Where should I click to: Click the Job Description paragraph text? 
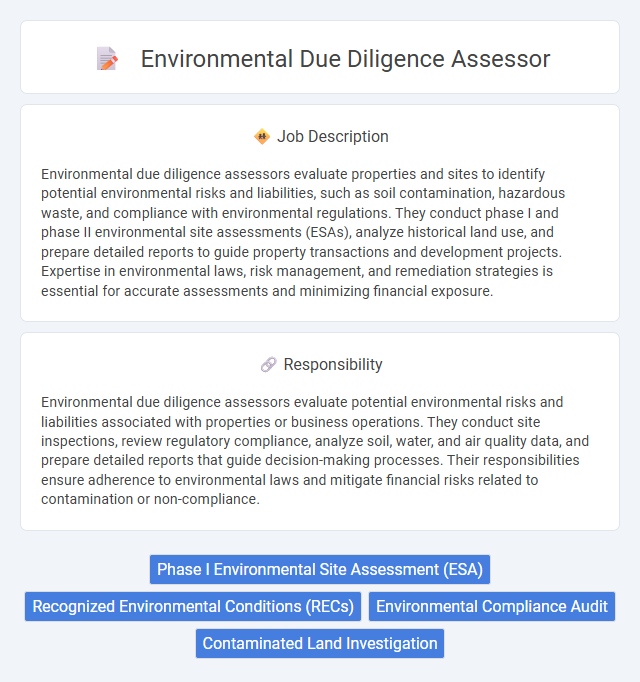pyautogui.click(x=303, y=232)
